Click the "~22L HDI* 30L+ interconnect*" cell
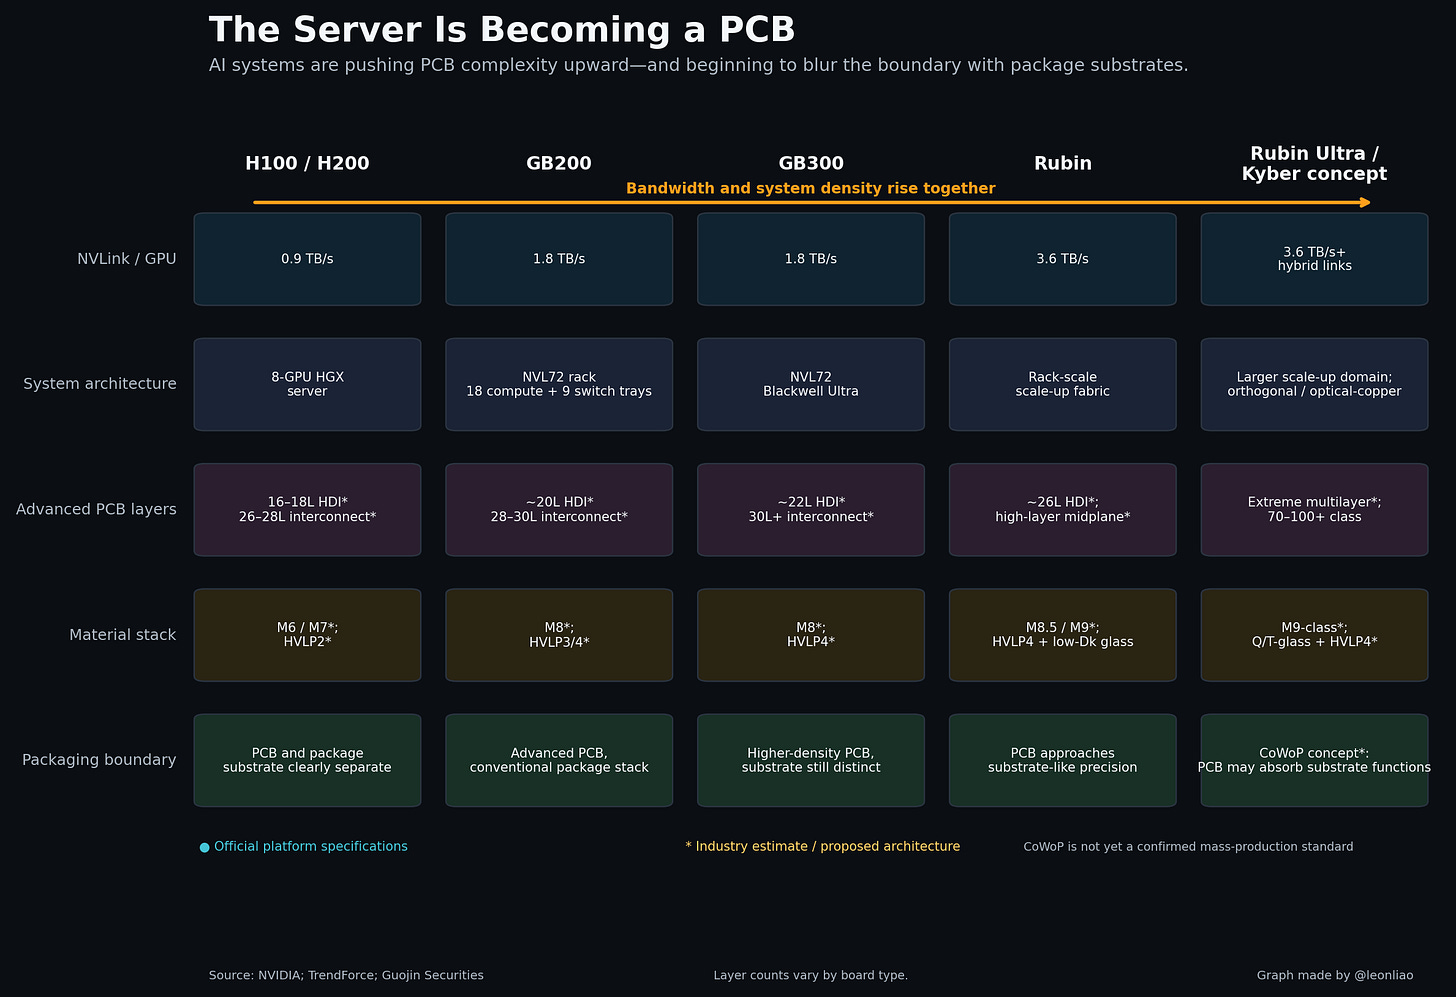 click(811, 510)
